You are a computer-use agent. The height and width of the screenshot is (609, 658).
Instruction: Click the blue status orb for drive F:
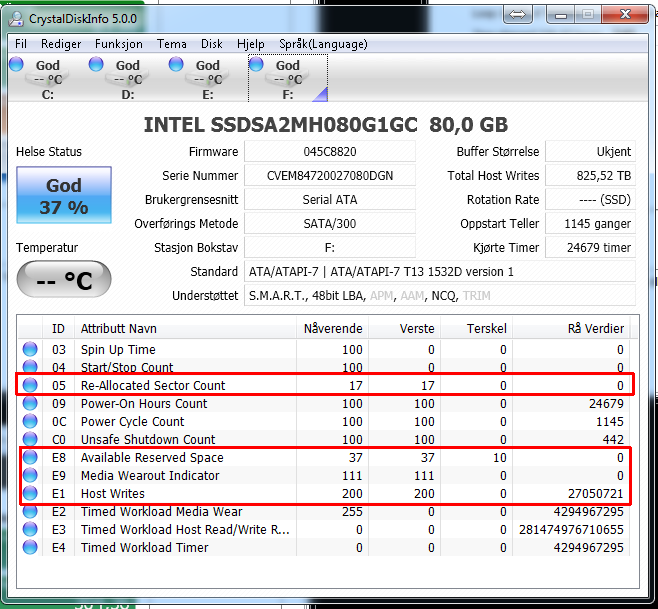(x=256, y=64)
